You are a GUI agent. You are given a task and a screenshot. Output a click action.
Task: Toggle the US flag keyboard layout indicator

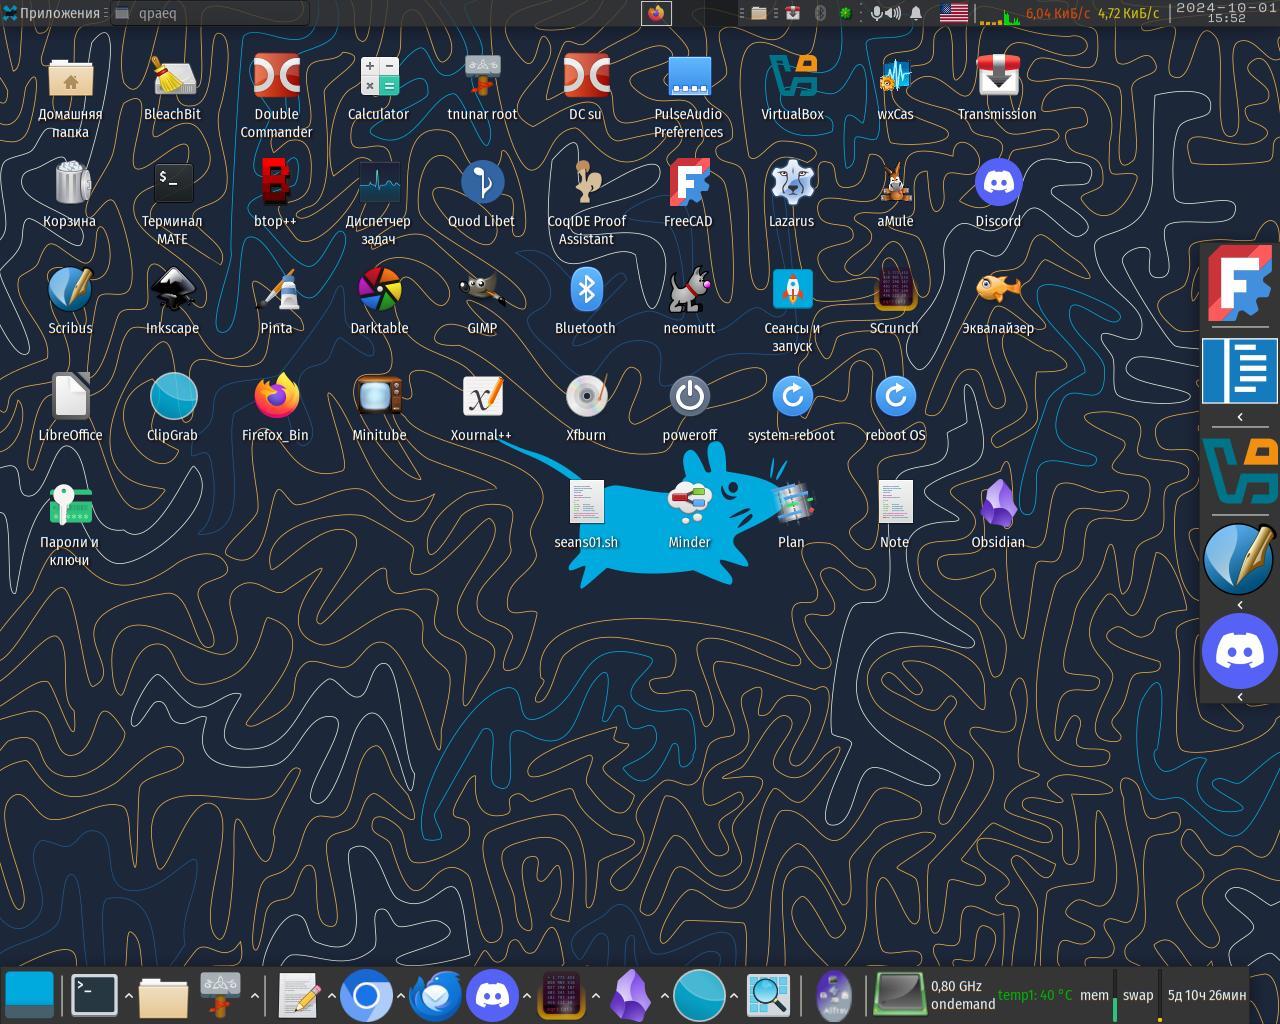click(953, 13)
